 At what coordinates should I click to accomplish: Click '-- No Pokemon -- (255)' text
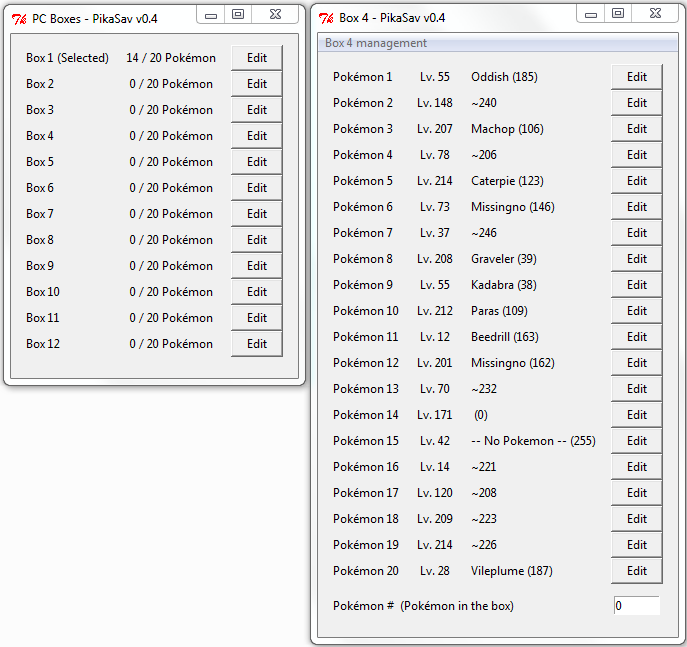[x=533, y=441]
